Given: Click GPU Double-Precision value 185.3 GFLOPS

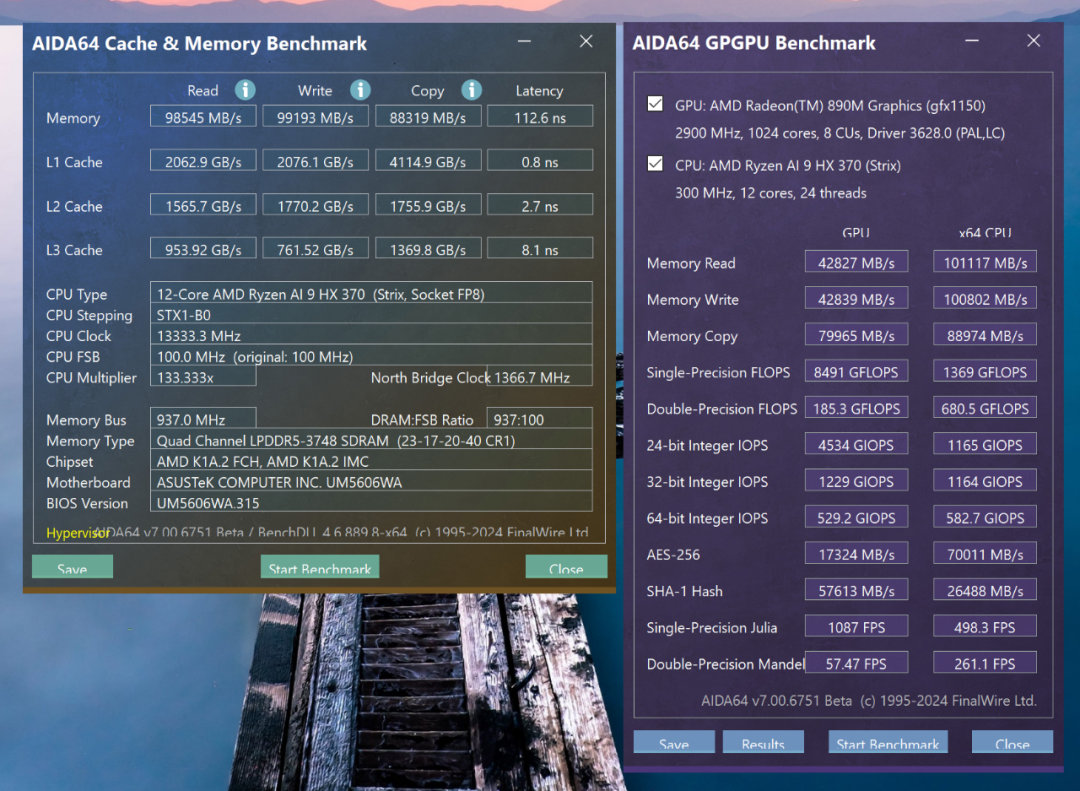Looking at the screenshot, I should tap(856, 408).
